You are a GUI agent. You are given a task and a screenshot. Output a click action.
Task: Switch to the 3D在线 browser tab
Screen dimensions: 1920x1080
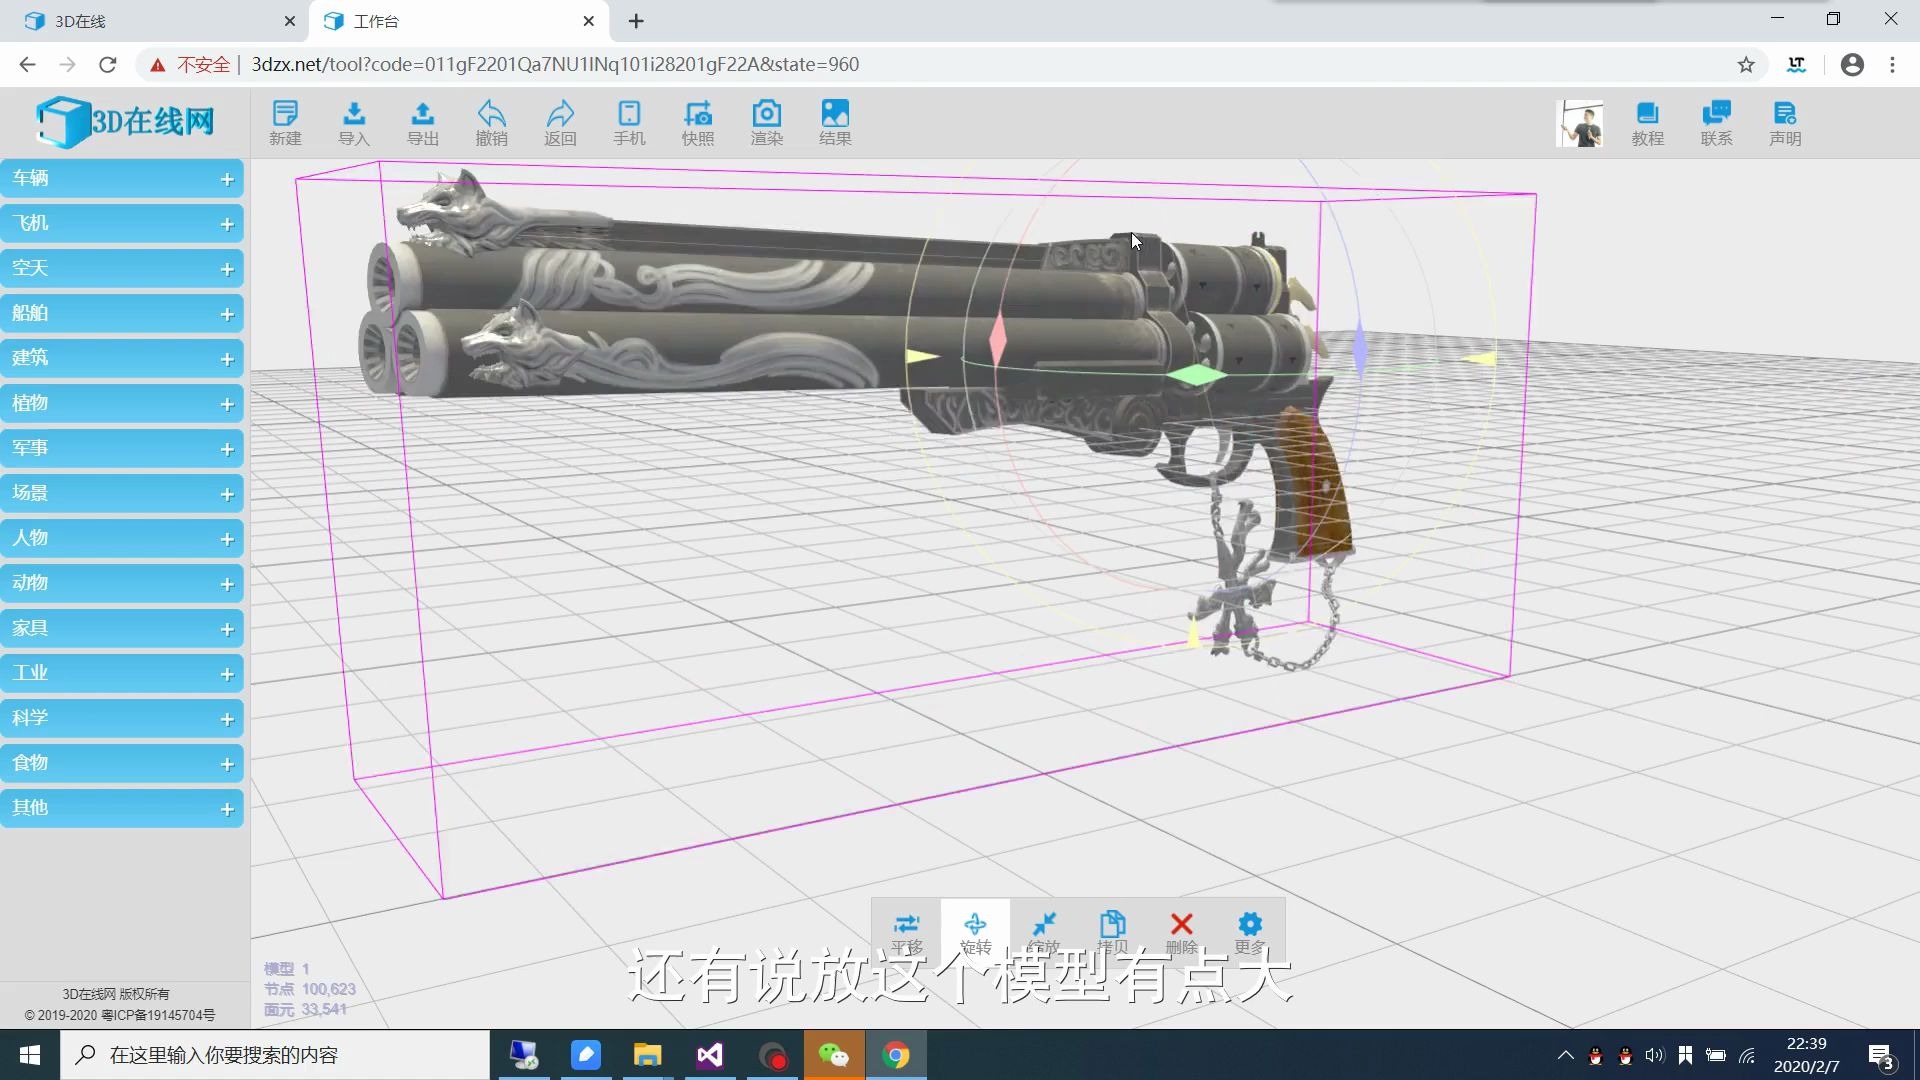(155, 21)
